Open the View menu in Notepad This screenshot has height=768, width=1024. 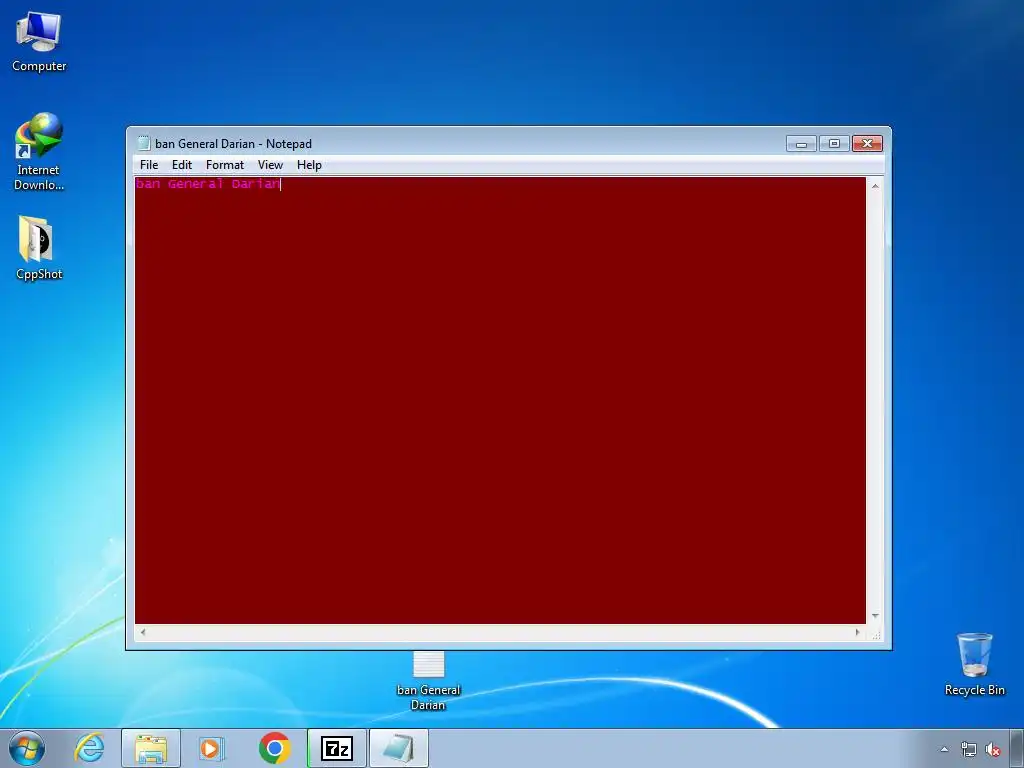[270, 165]
